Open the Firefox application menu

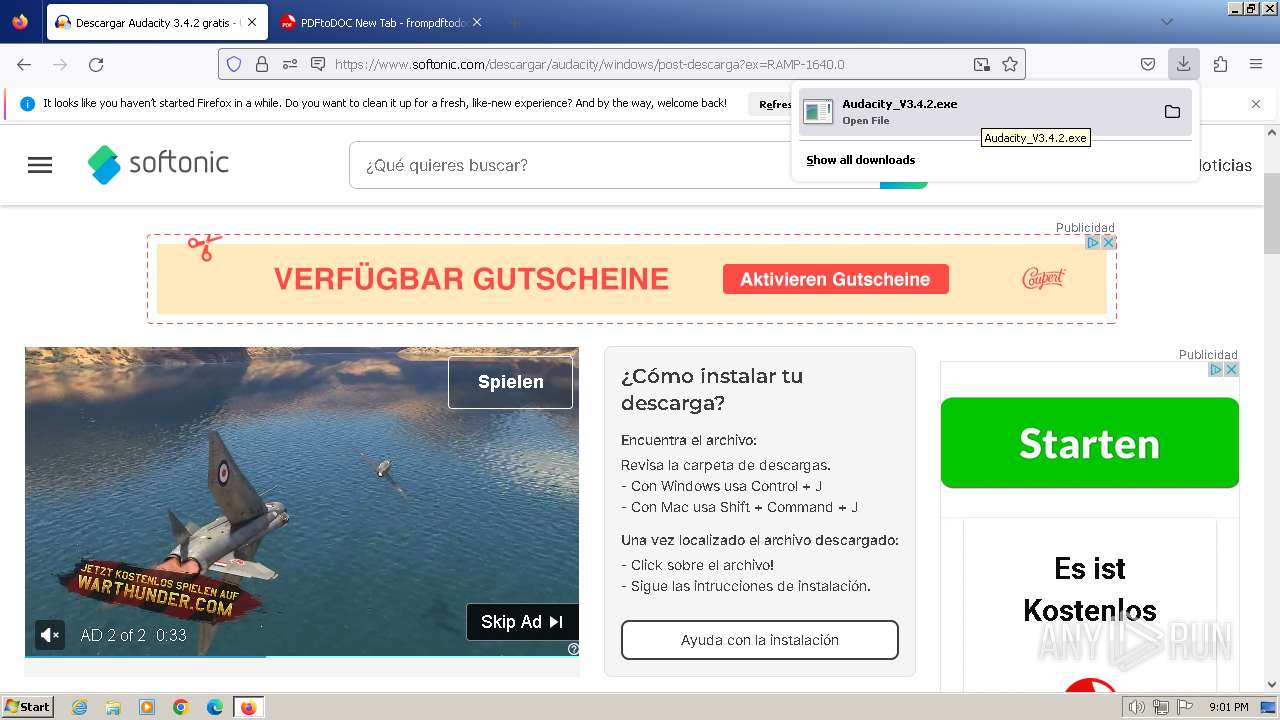click(x=1256, y=64)
